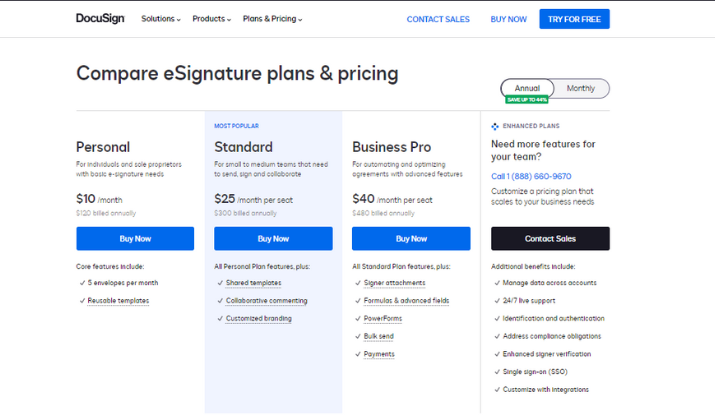
Task: Expand the Plans & Pricing menu
Action: pos(272,19)
